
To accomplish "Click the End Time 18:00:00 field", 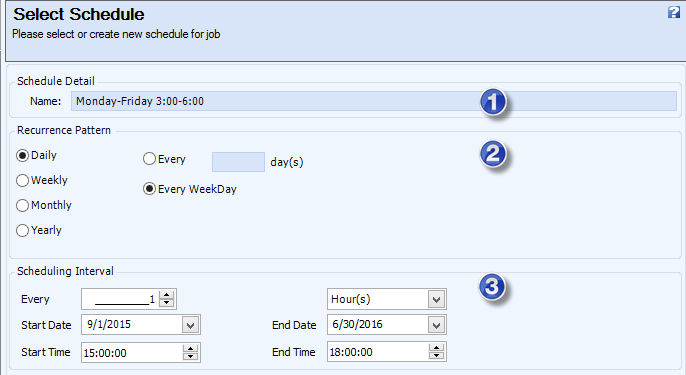I will 378,352.
